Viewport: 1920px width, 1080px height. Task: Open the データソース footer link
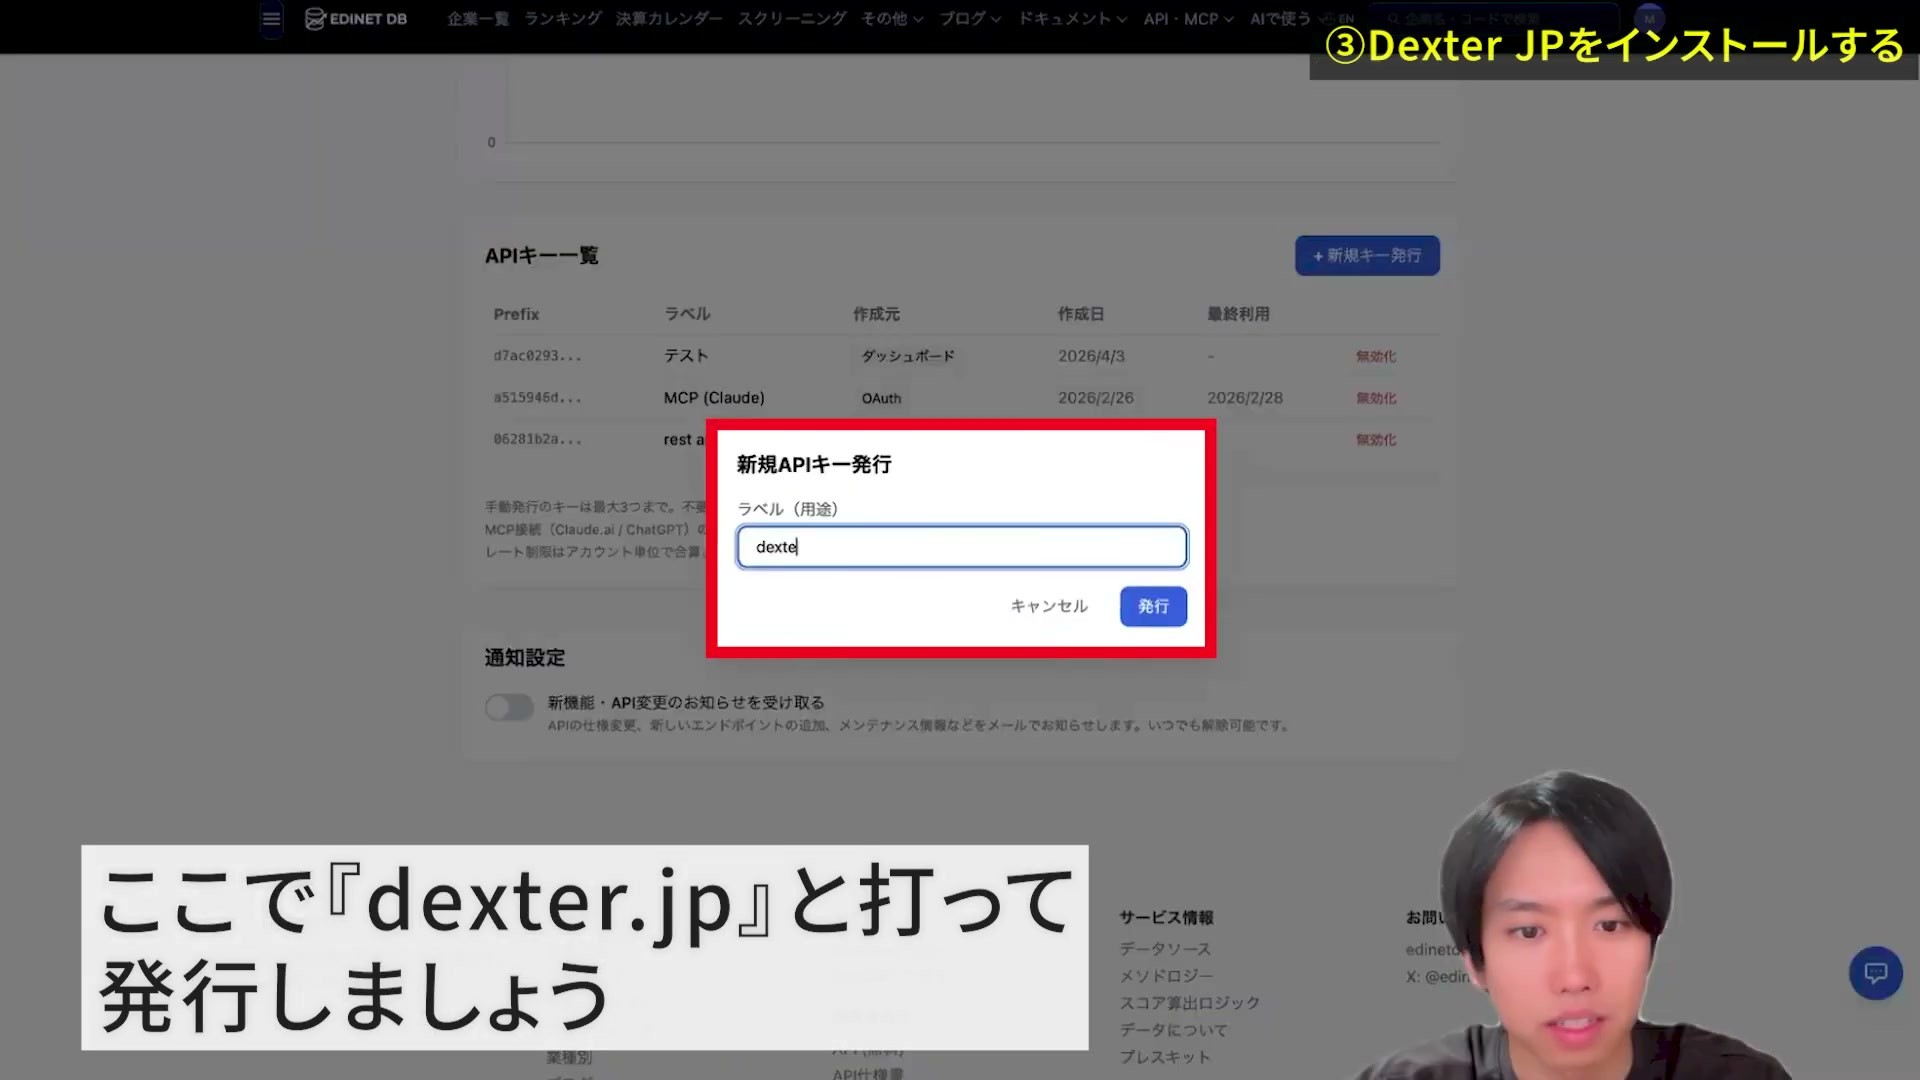1165,949
